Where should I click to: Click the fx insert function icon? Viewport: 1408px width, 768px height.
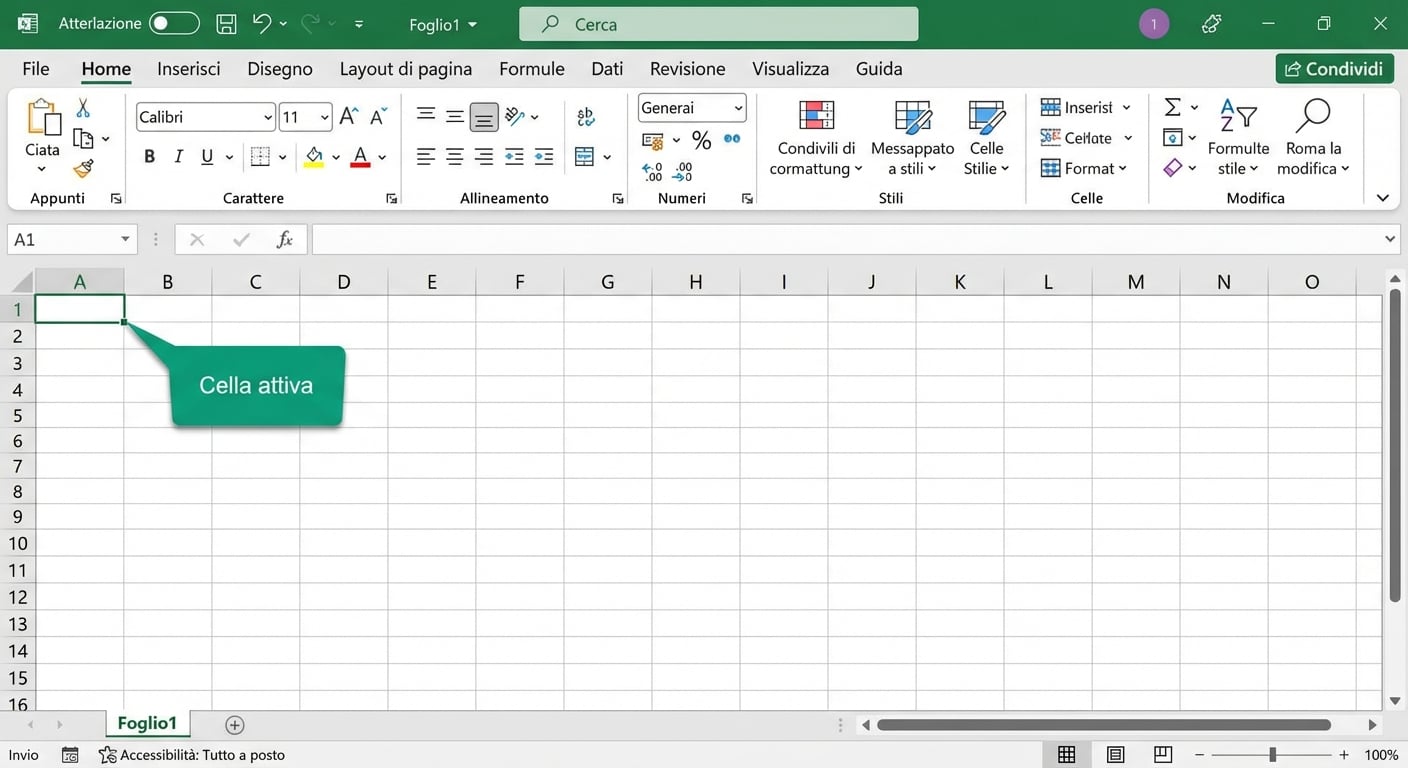[x=285, y=239]
